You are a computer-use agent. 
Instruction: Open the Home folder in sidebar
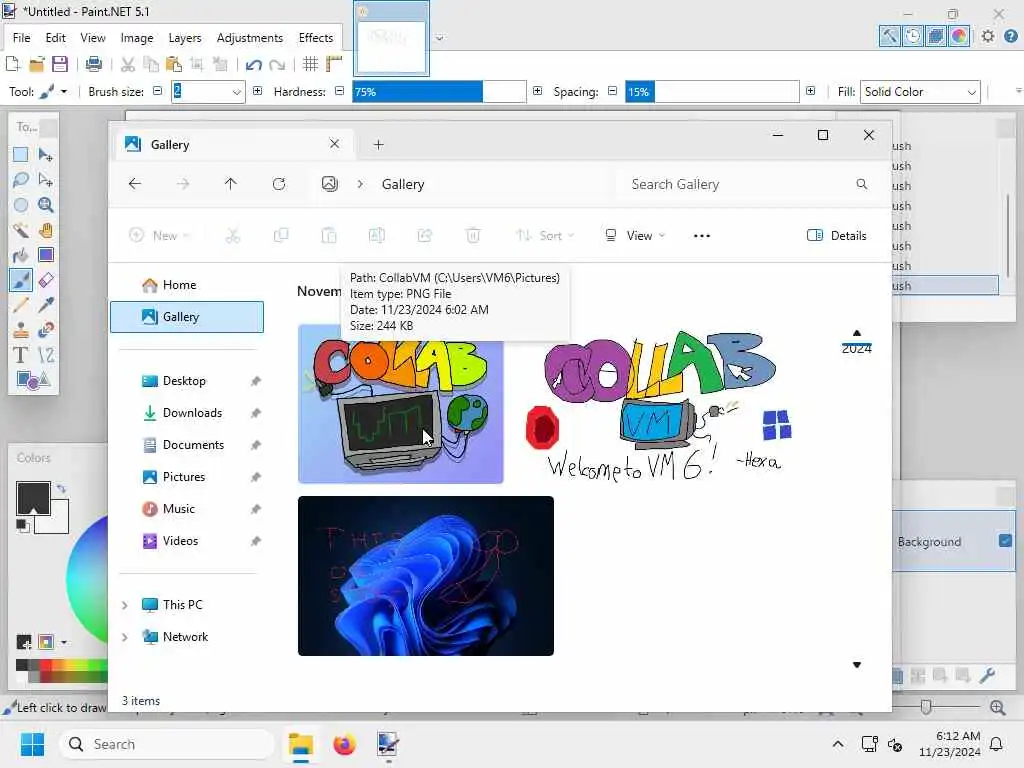(187, 285)
